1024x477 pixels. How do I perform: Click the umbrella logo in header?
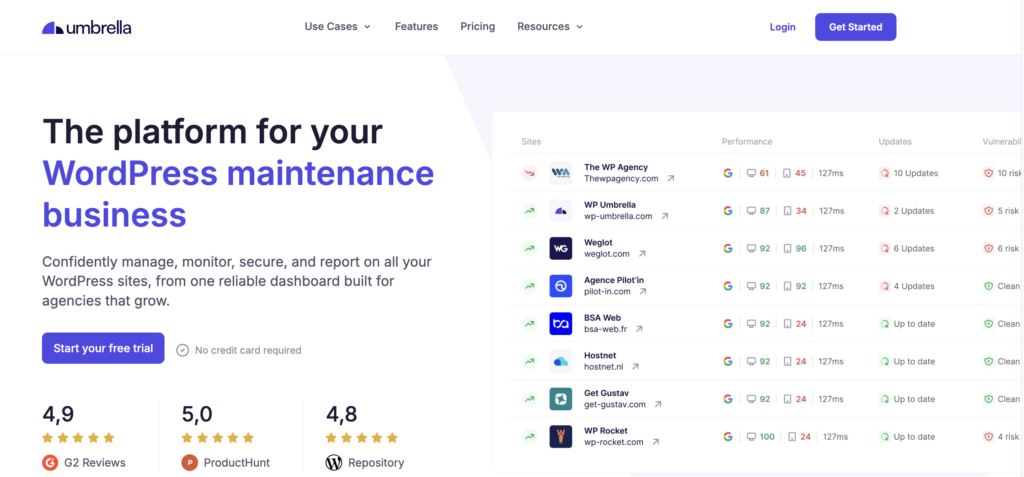[x=87, y=27]
